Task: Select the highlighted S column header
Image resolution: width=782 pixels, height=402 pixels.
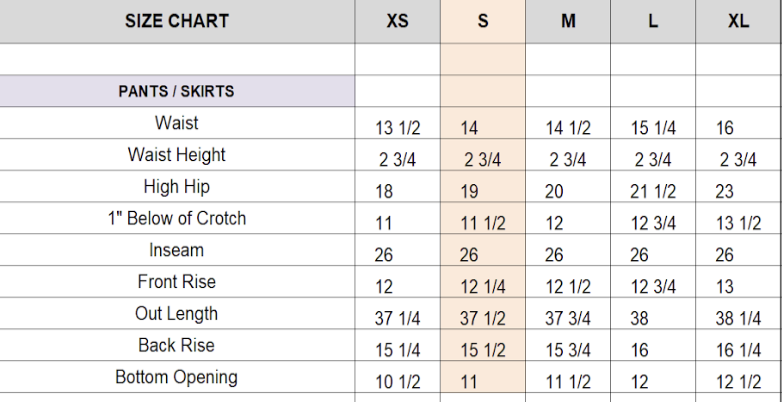Action: pos(483,21)
